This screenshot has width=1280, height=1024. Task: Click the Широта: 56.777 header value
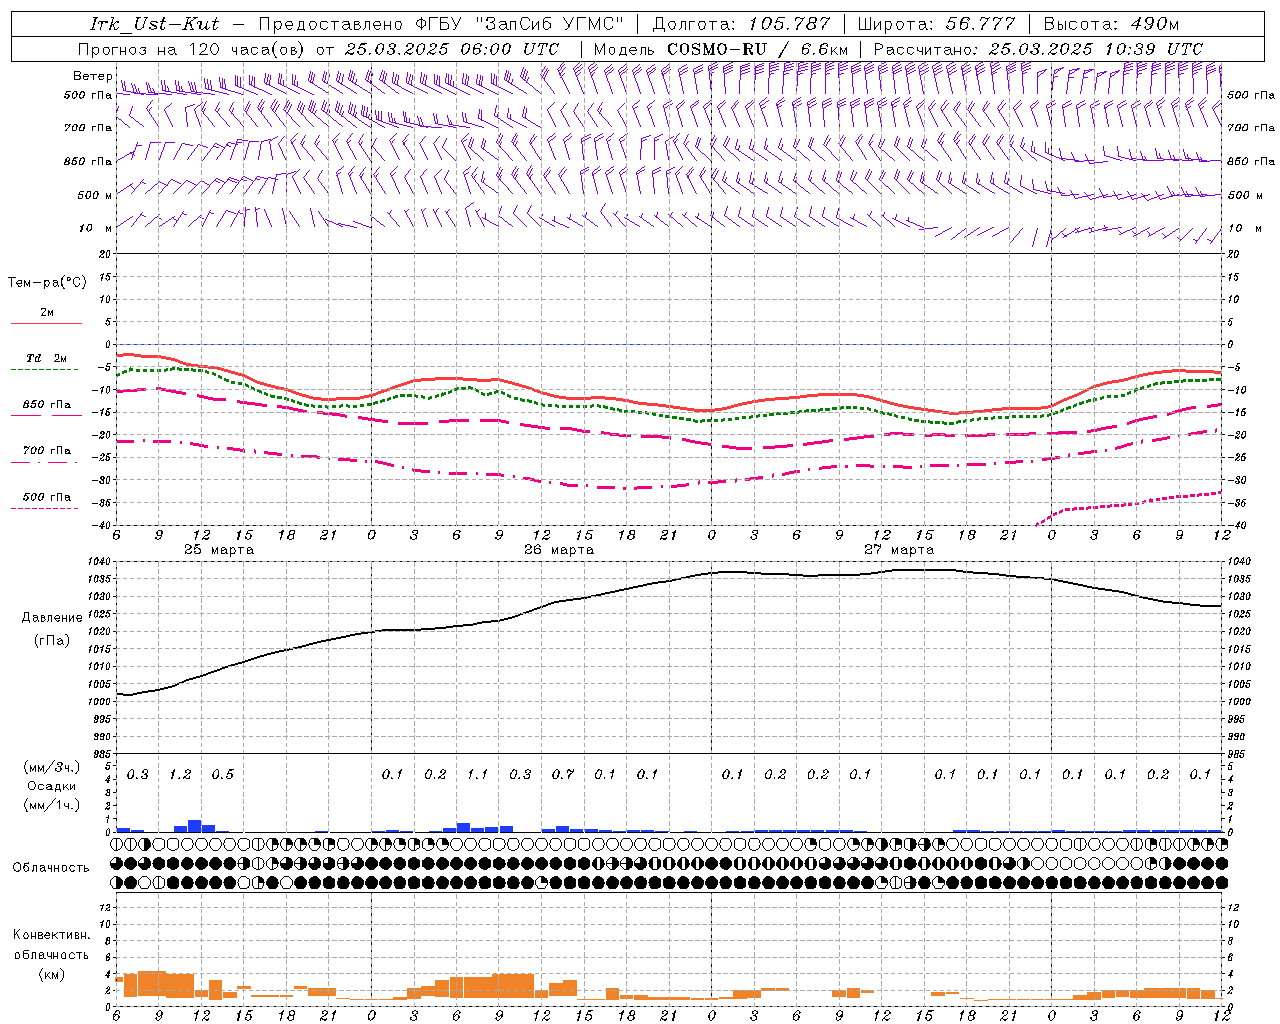936,24
